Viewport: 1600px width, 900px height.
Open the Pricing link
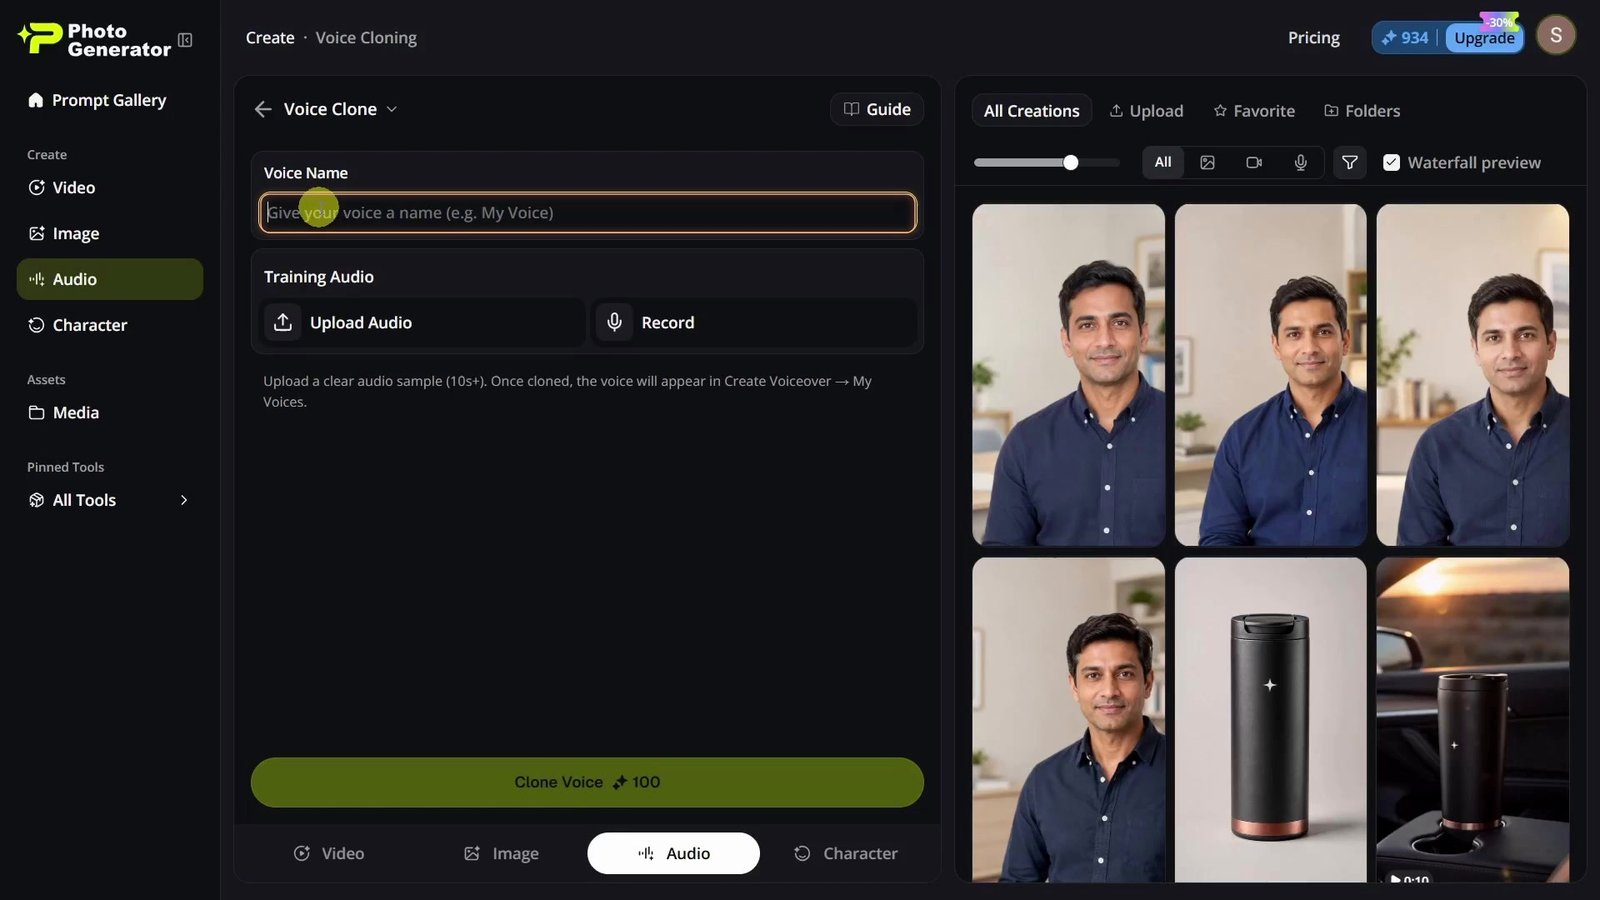click(x=1313, y=38)
